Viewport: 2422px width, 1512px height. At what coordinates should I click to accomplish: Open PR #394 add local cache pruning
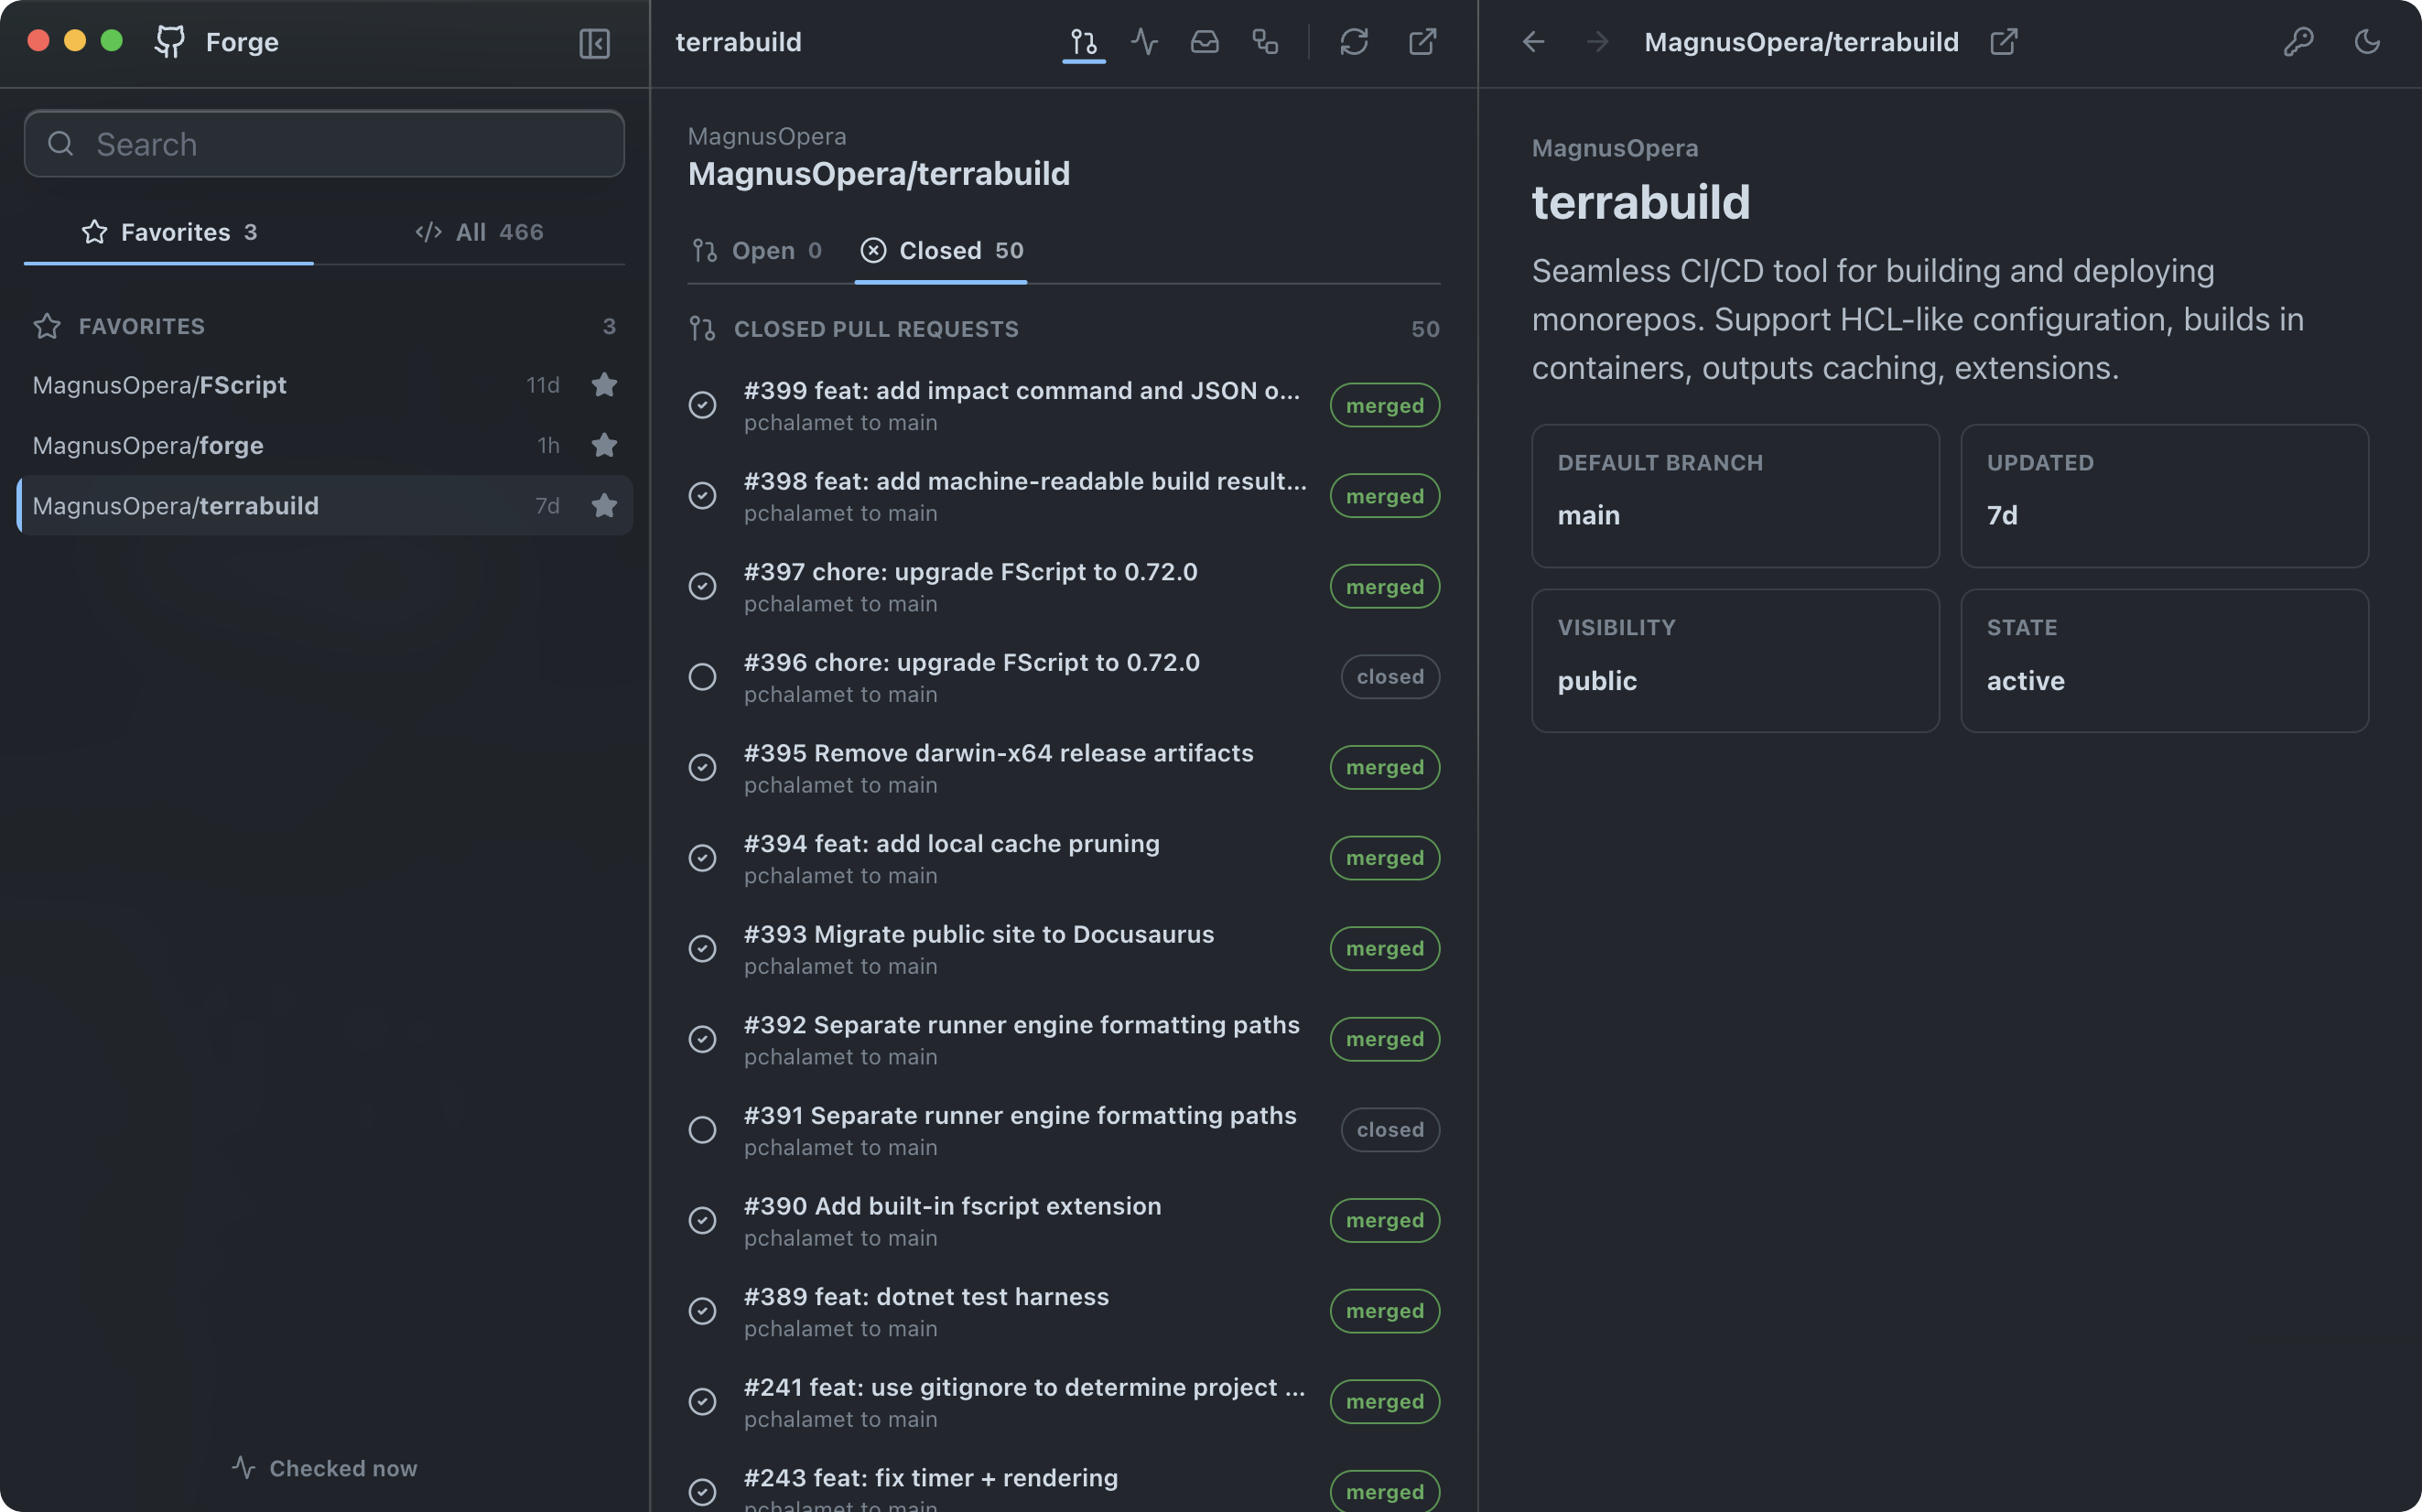1064,859
